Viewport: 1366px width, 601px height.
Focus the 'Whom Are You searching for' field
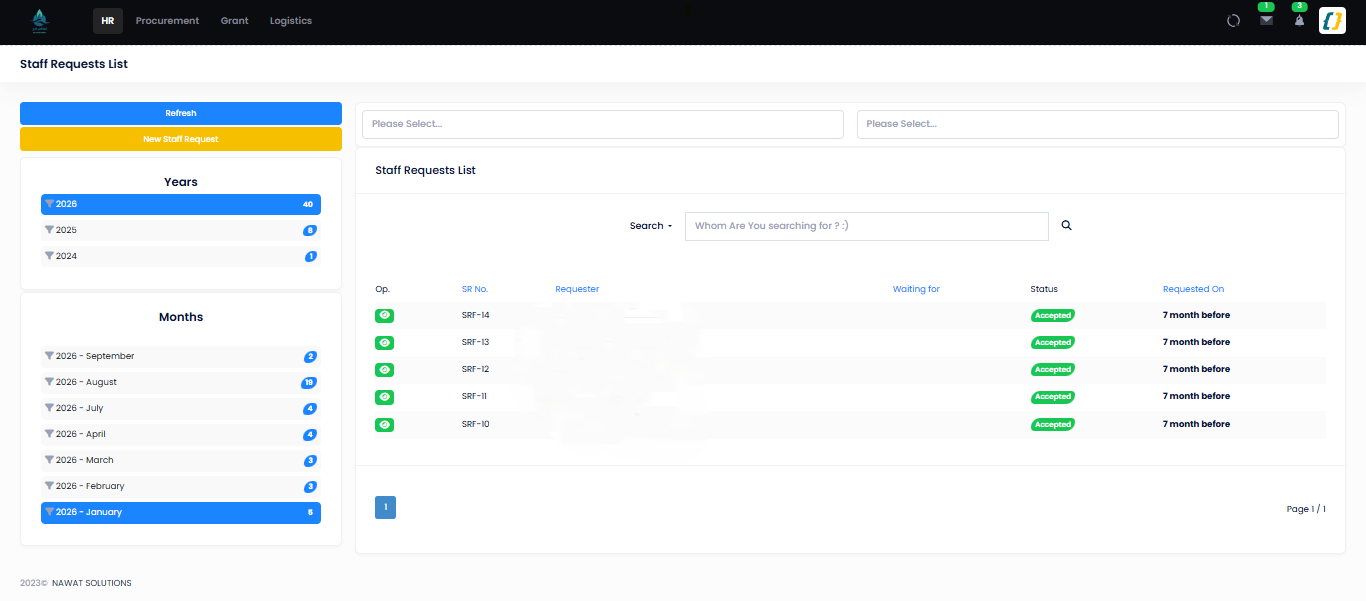[867, 226]
